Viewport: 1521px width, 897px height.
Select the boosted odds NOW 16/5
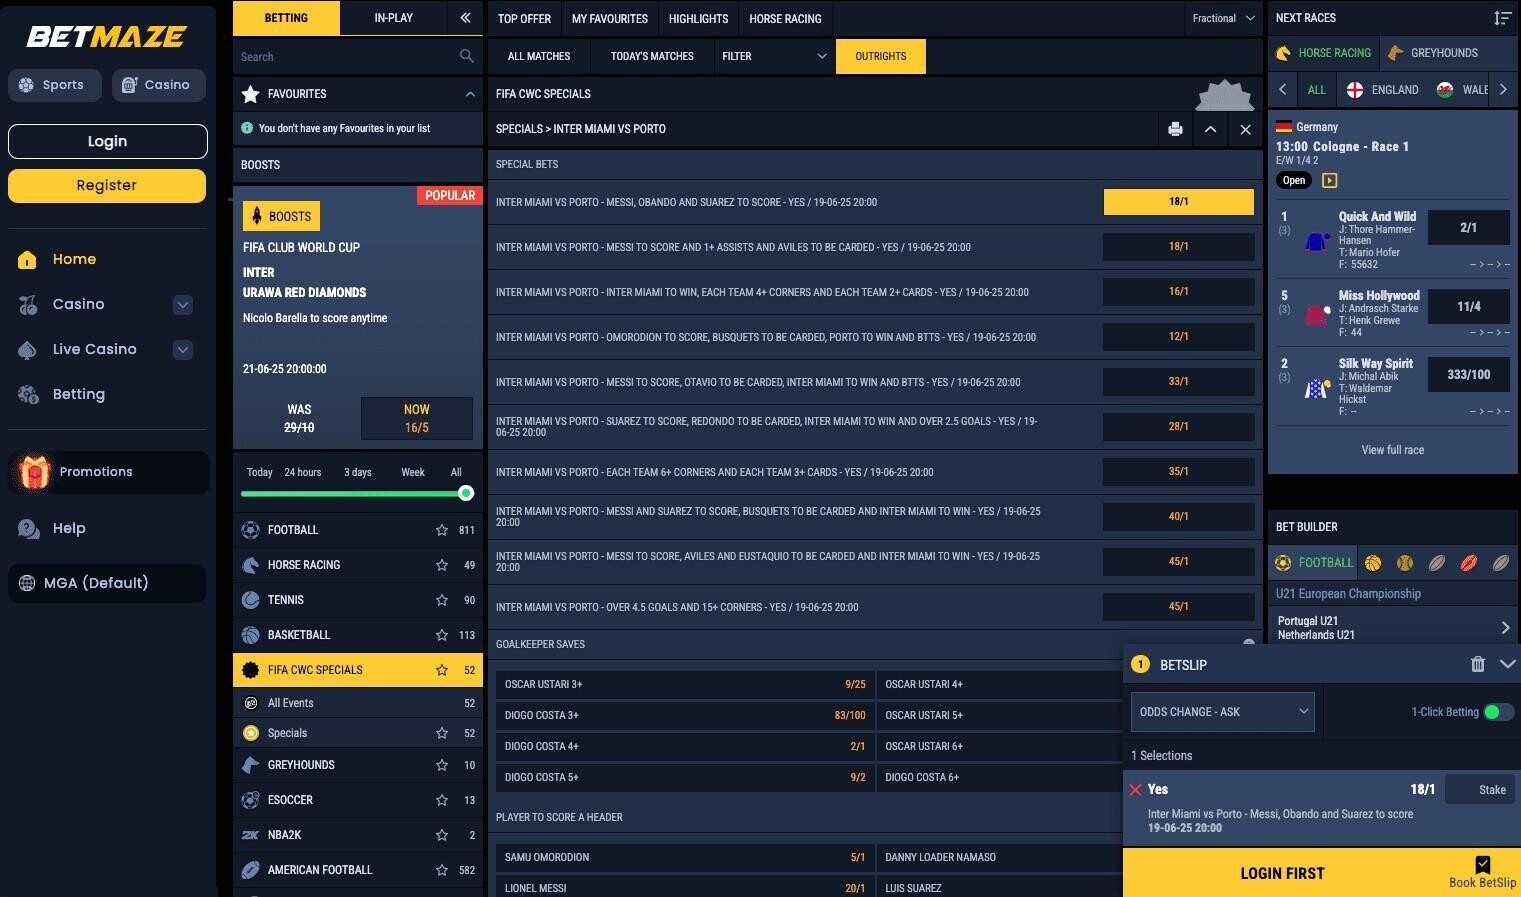416,418
